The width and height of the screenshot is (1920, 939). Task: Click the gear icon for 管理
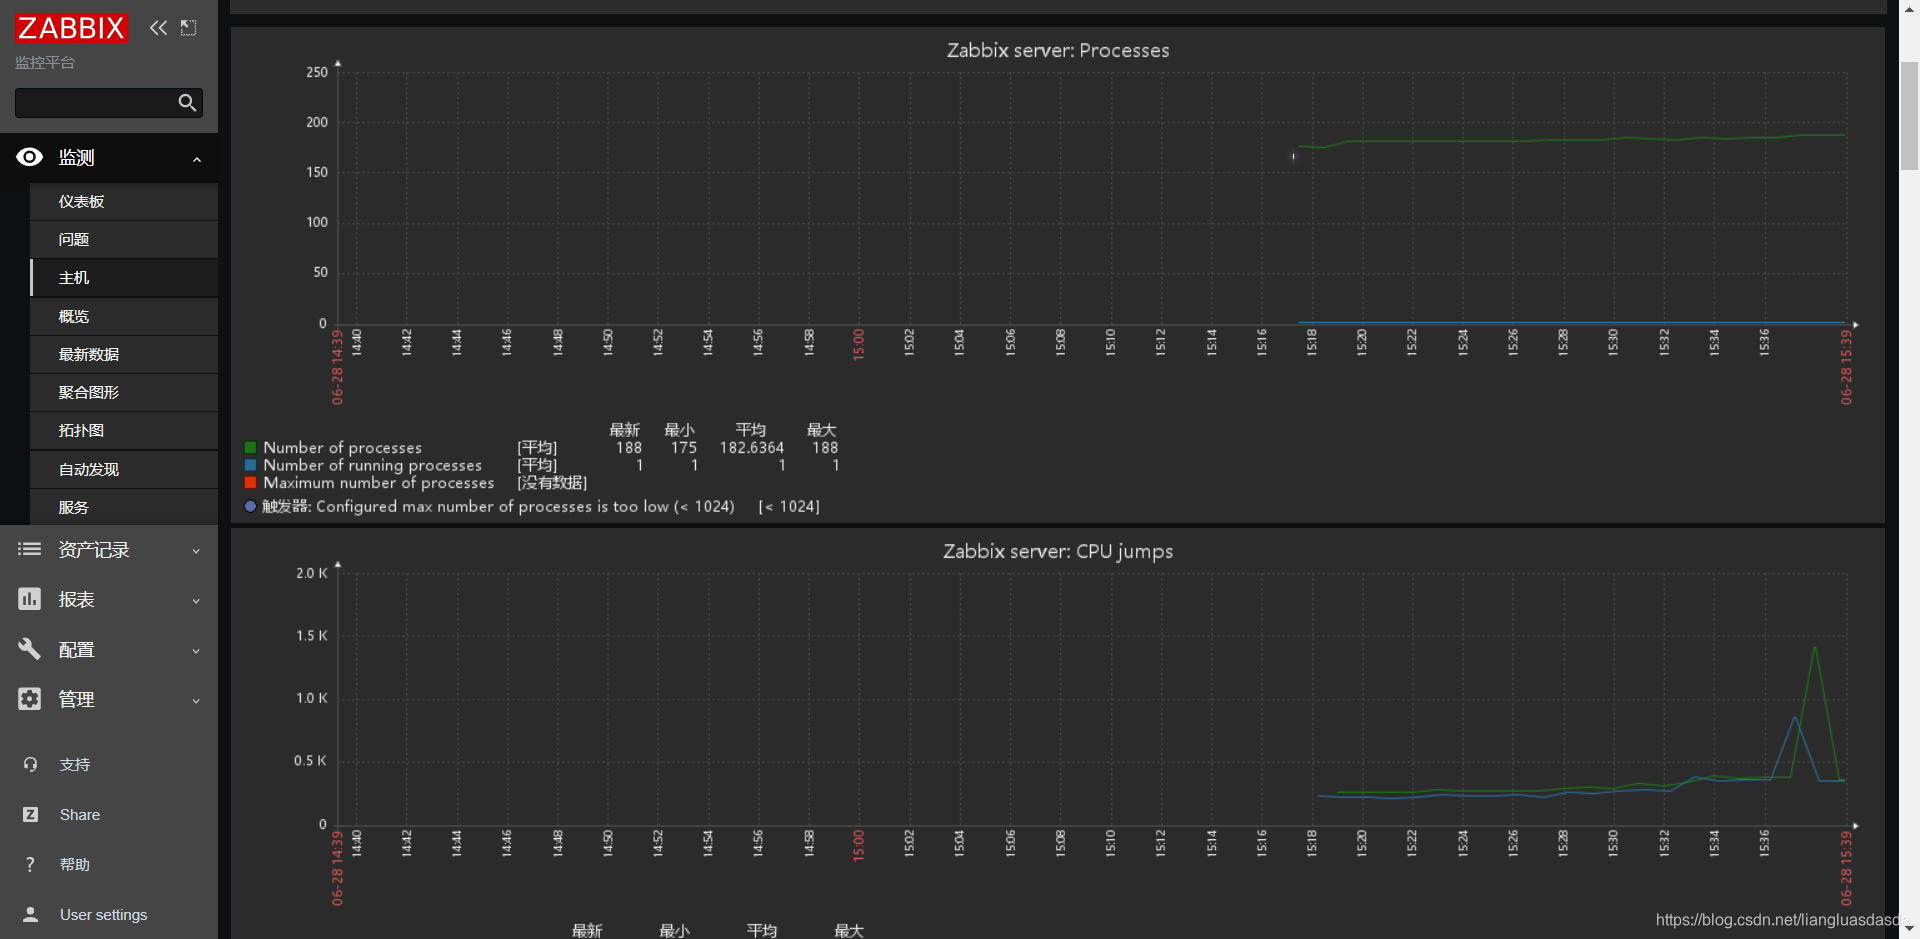[30, 699]
